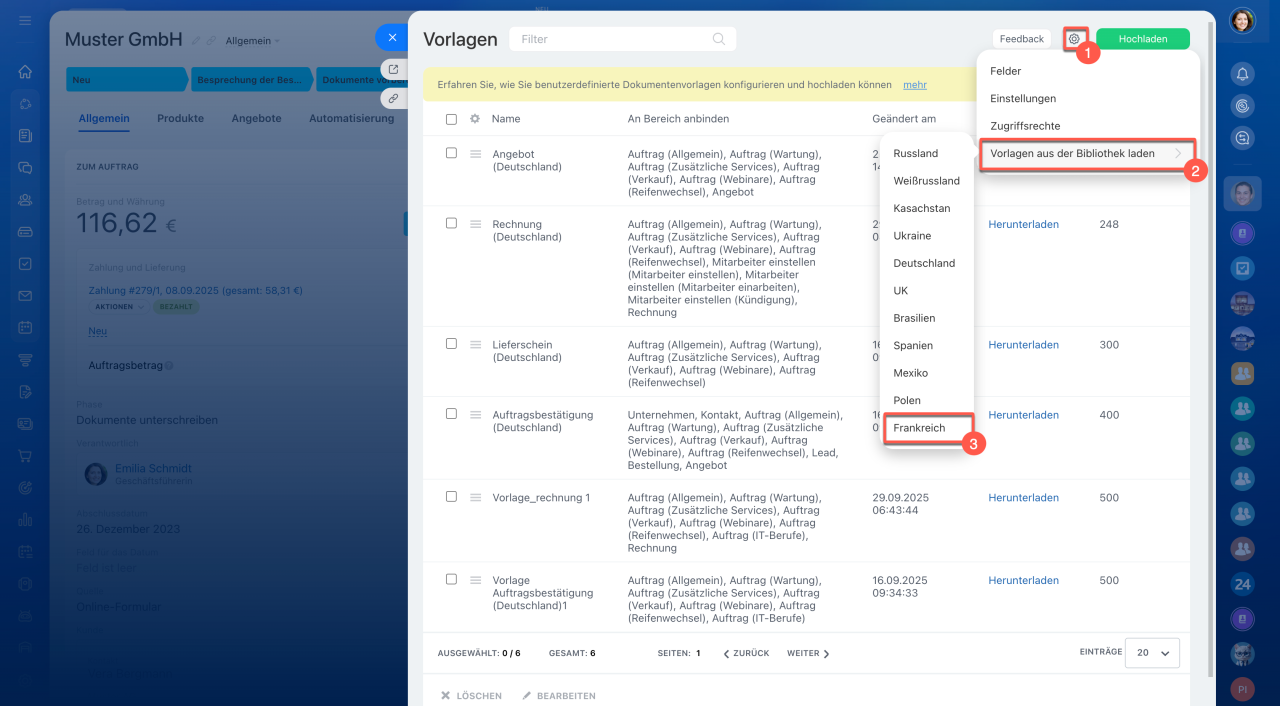Toggle the select-all checkbox in table header

coord(451,119)
